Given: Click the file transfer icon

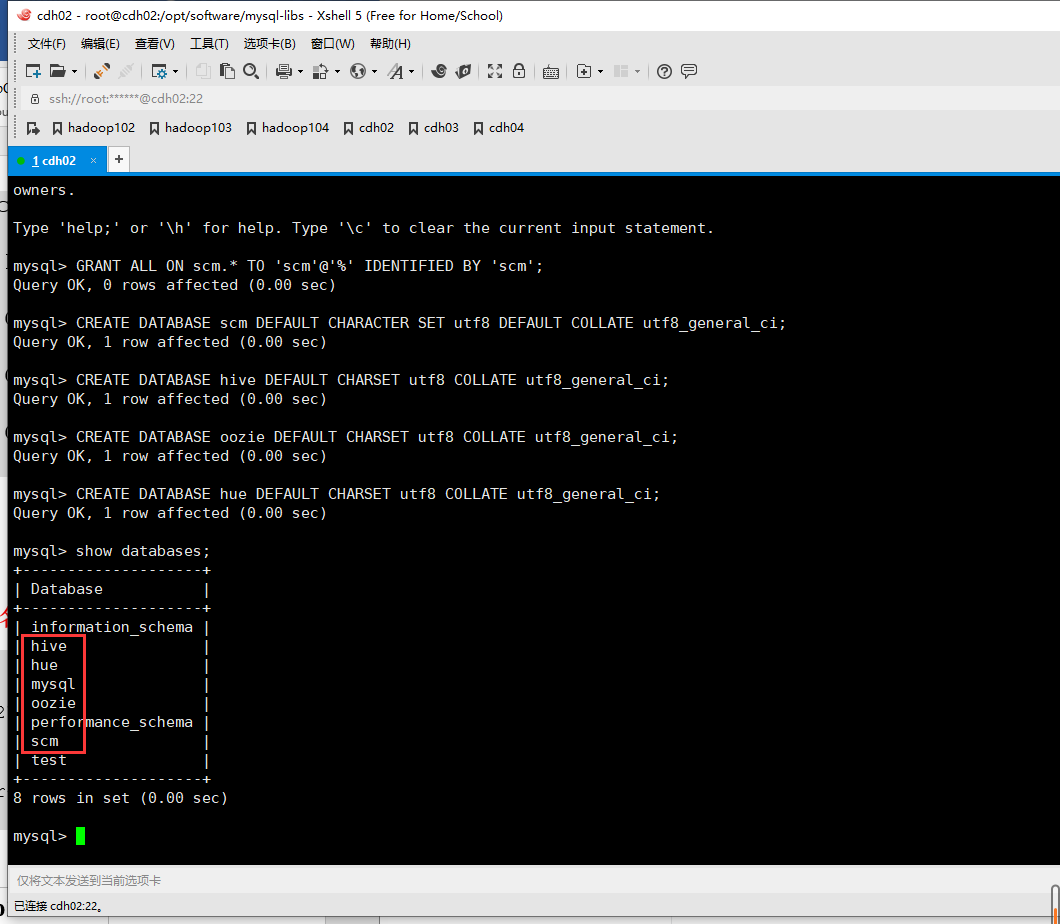Looking at the screenshot, I should [x=320, y=71].
